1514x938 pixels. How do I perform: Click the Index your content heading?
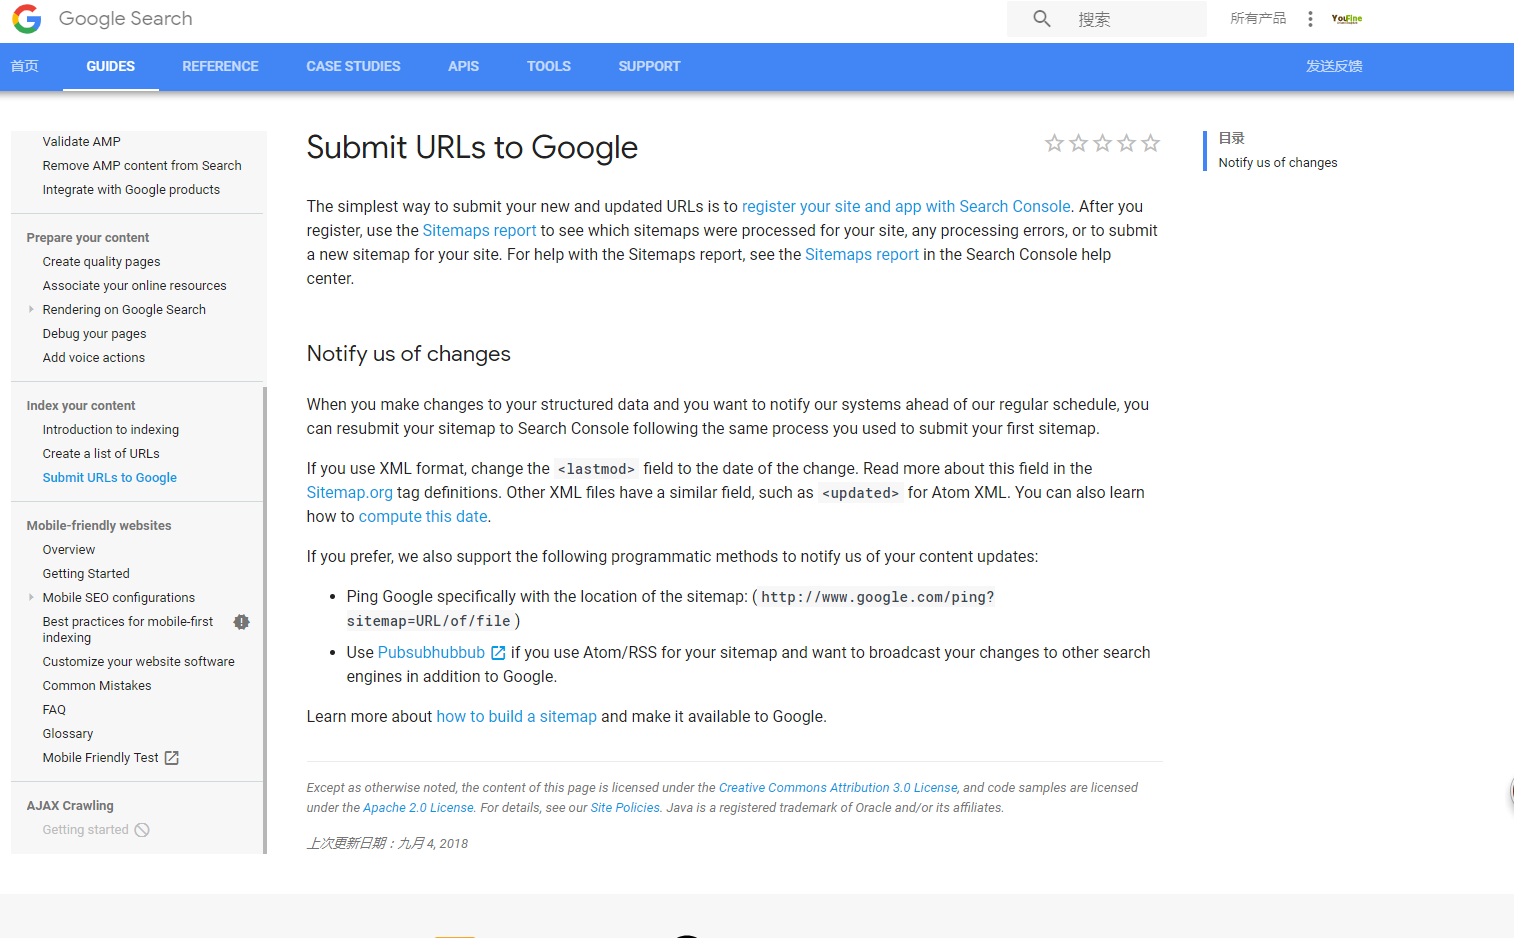pos(81,406)
